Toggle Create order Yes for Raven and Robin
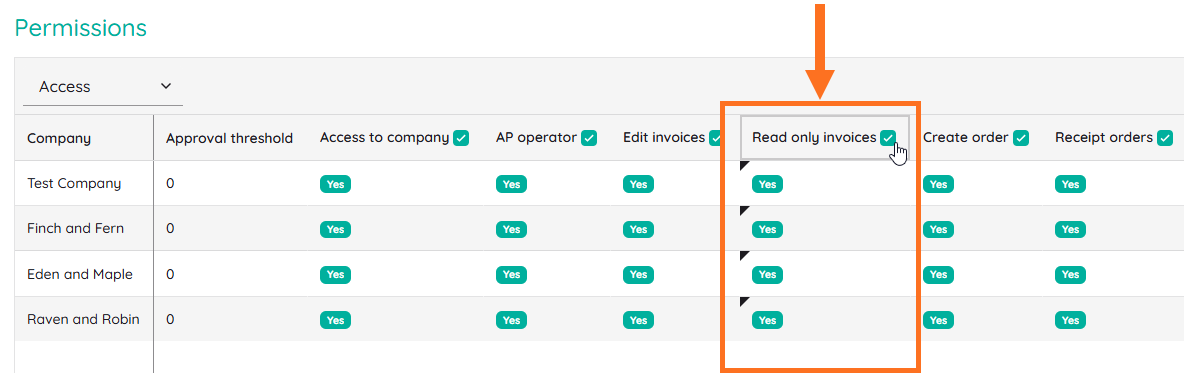The image size is (1184, 373). (x=938, y=320)
